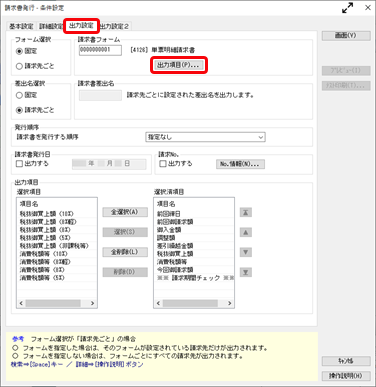Click 選択(S) button

pyautogui.click(x=125, y=232)
